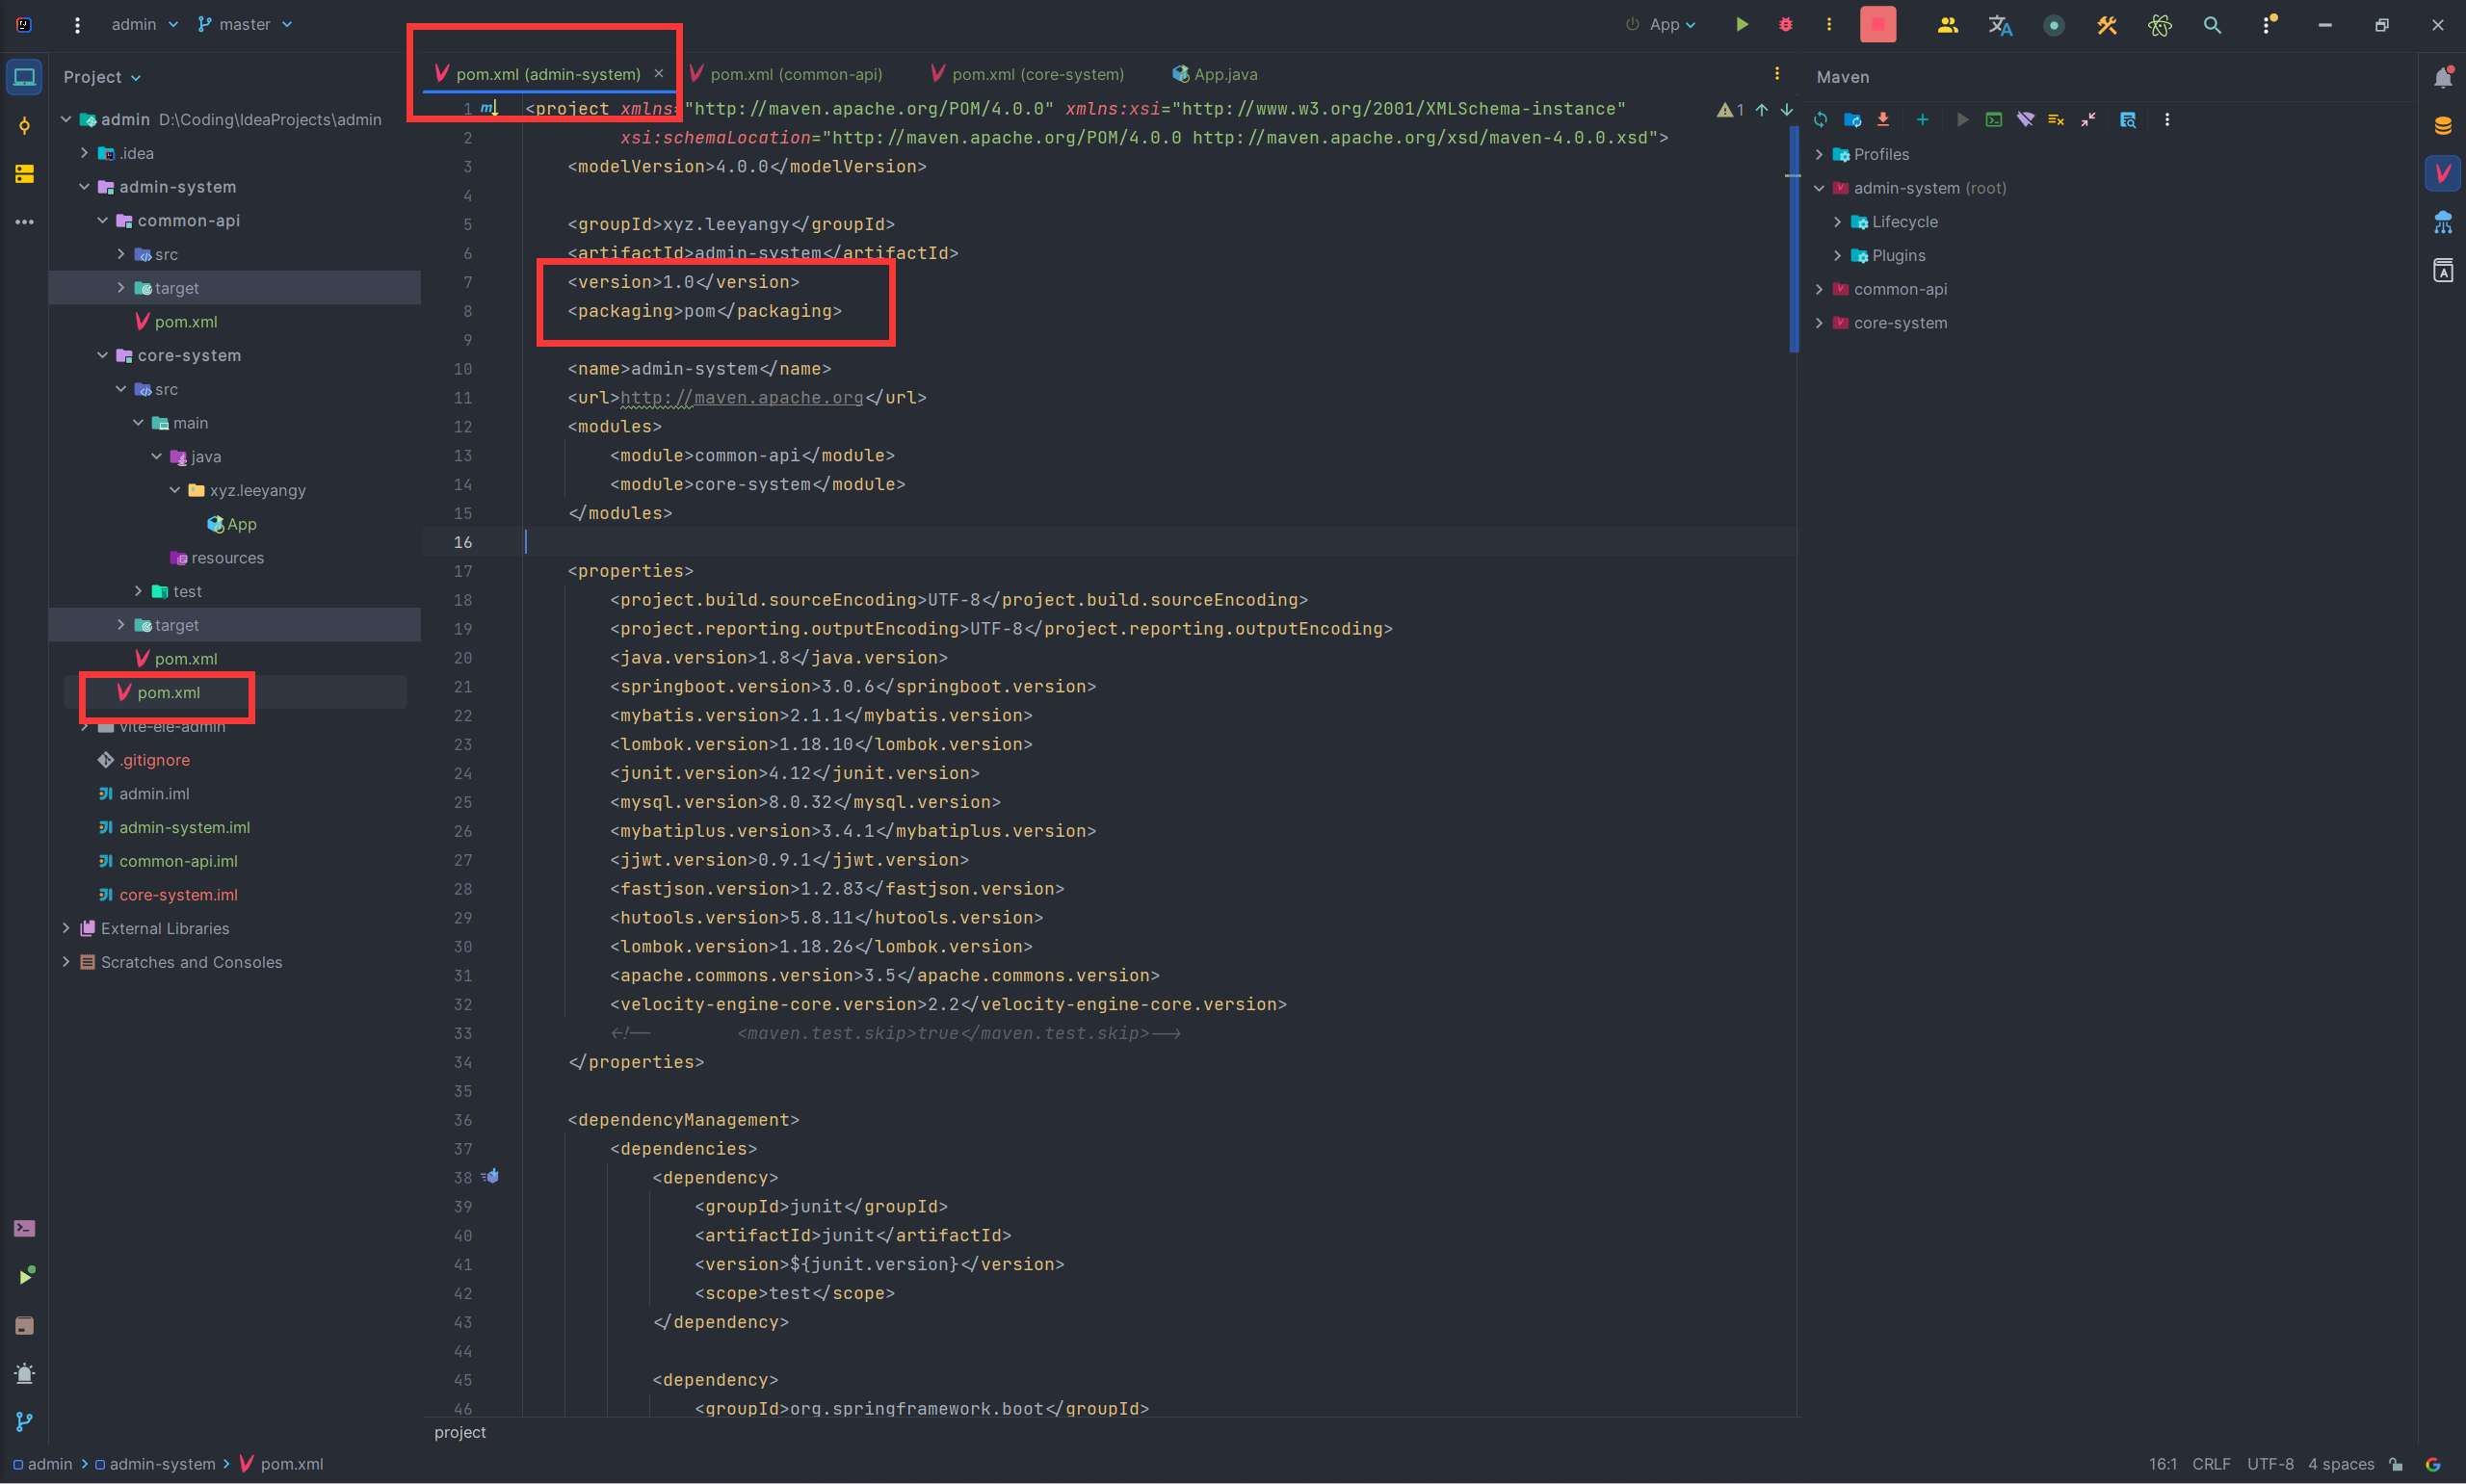This screenshot has width=2466, height=1484.
Task: Debug the App configuration
Action: [1786, 24]
